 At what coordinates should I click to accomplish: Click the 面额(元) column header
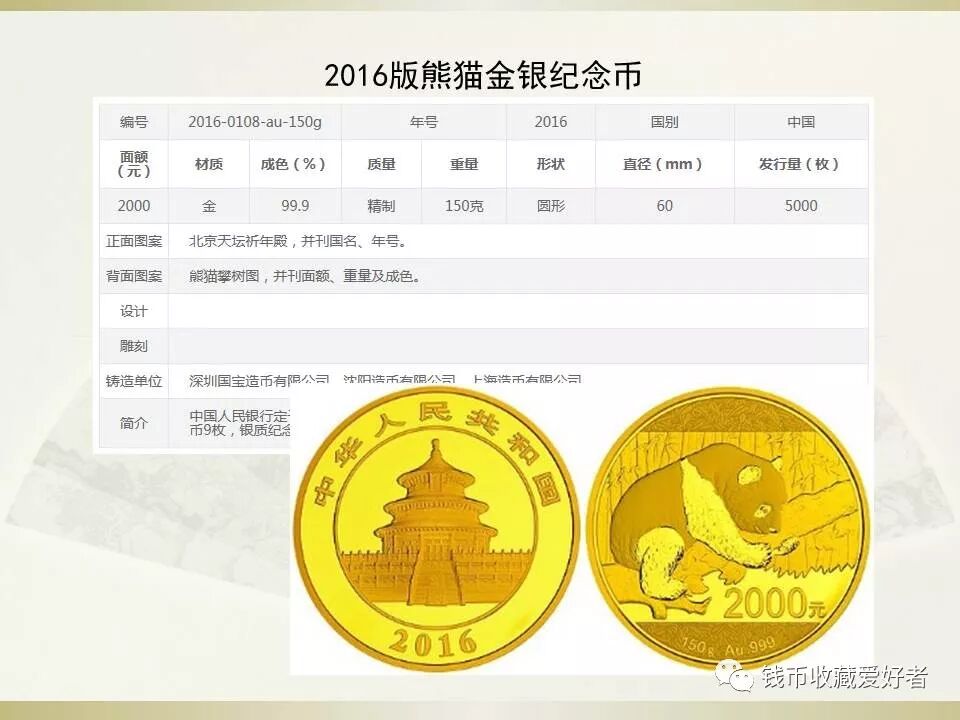pyautogui.click(x=133, y=164)
